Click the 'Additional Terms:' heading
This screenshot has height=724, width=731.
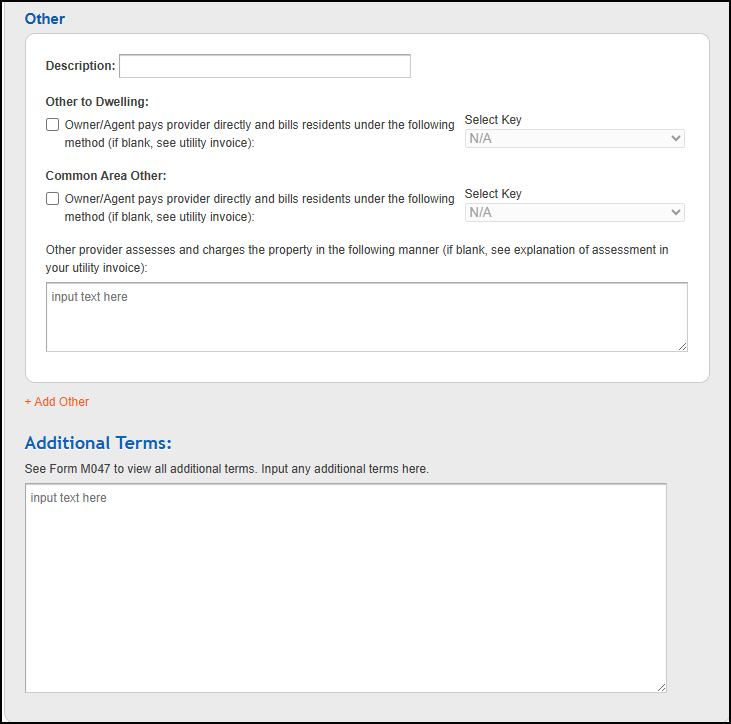[98, 443]
